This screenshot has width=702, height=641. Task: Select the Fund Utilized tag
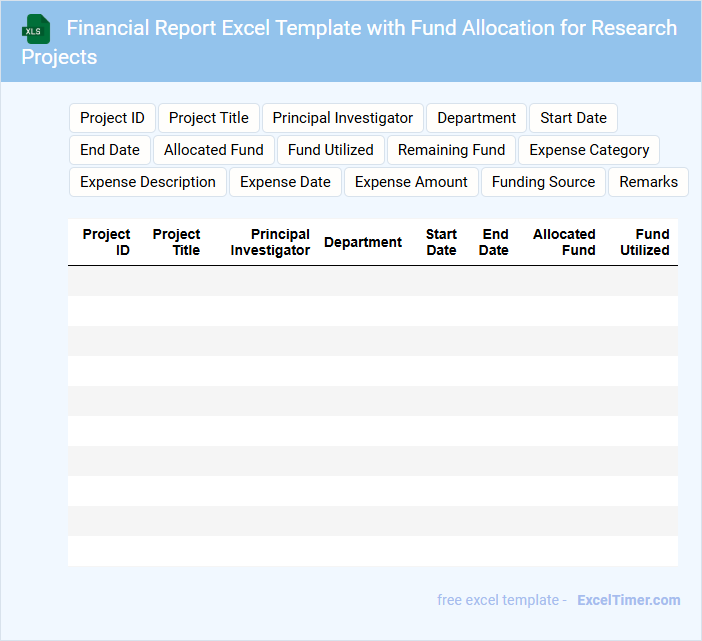coord(330,150)
